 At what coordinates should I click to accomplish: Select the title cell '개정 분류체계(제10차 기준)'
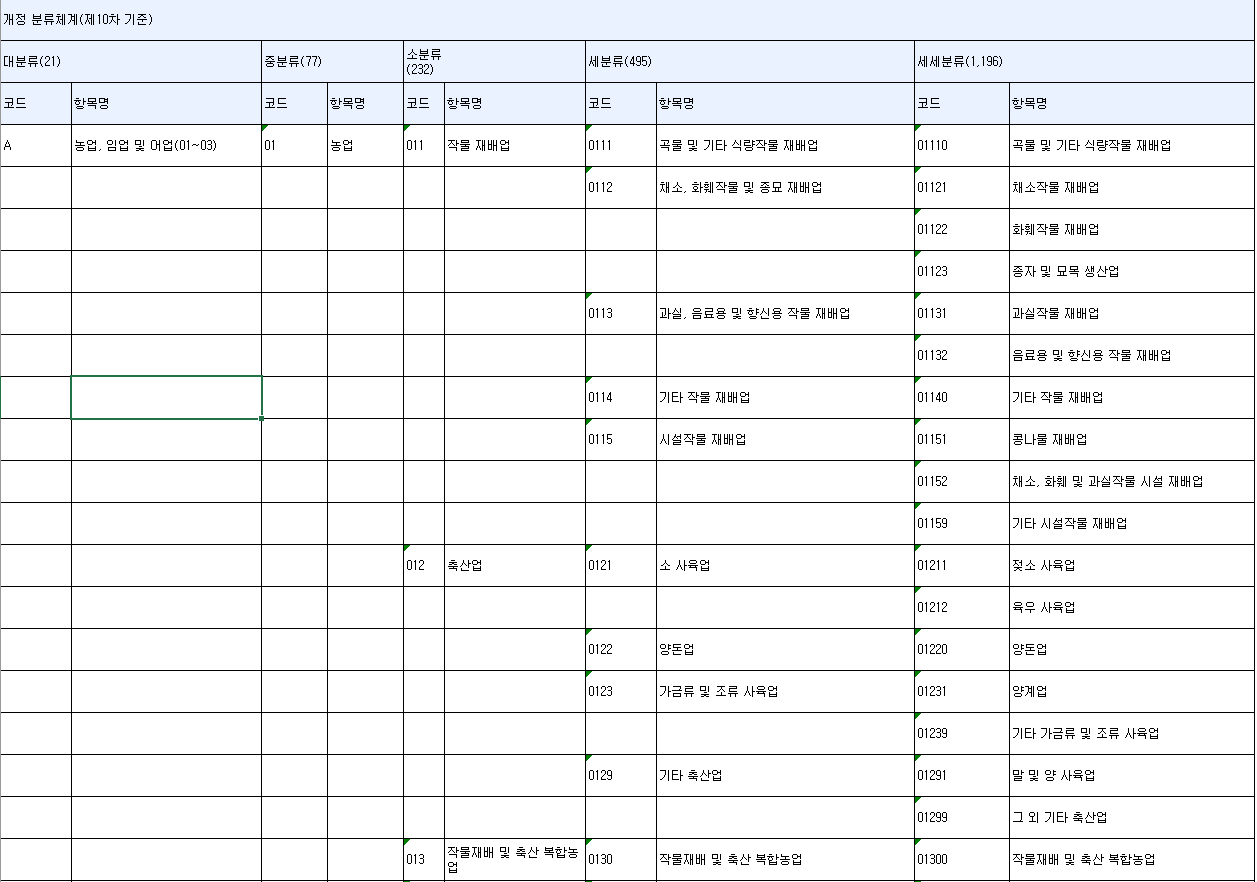[628, 20]
